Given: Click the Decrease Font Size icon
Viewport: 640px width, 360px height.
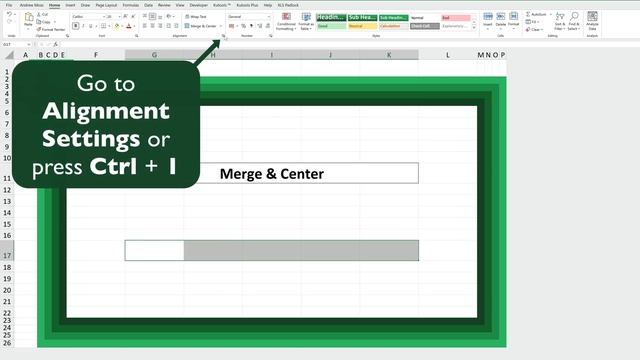Looking at the screenshot, I should tap(133, 16).
